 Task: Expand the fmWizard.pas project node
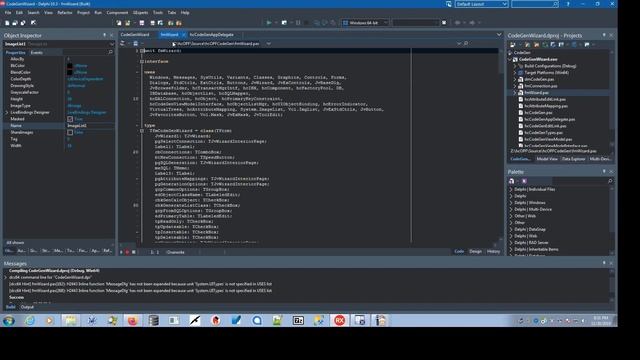tap(516, 93)
